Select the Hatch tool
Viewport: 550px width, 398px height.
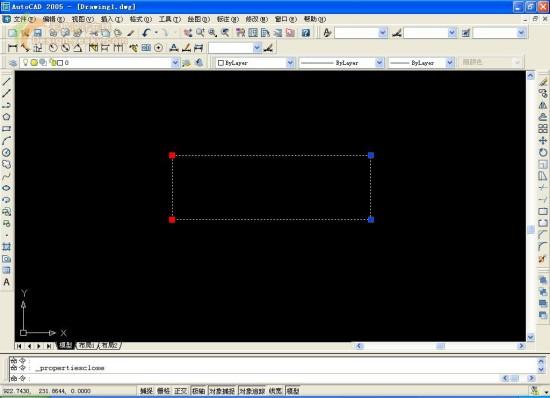click(x=6, y=247)
